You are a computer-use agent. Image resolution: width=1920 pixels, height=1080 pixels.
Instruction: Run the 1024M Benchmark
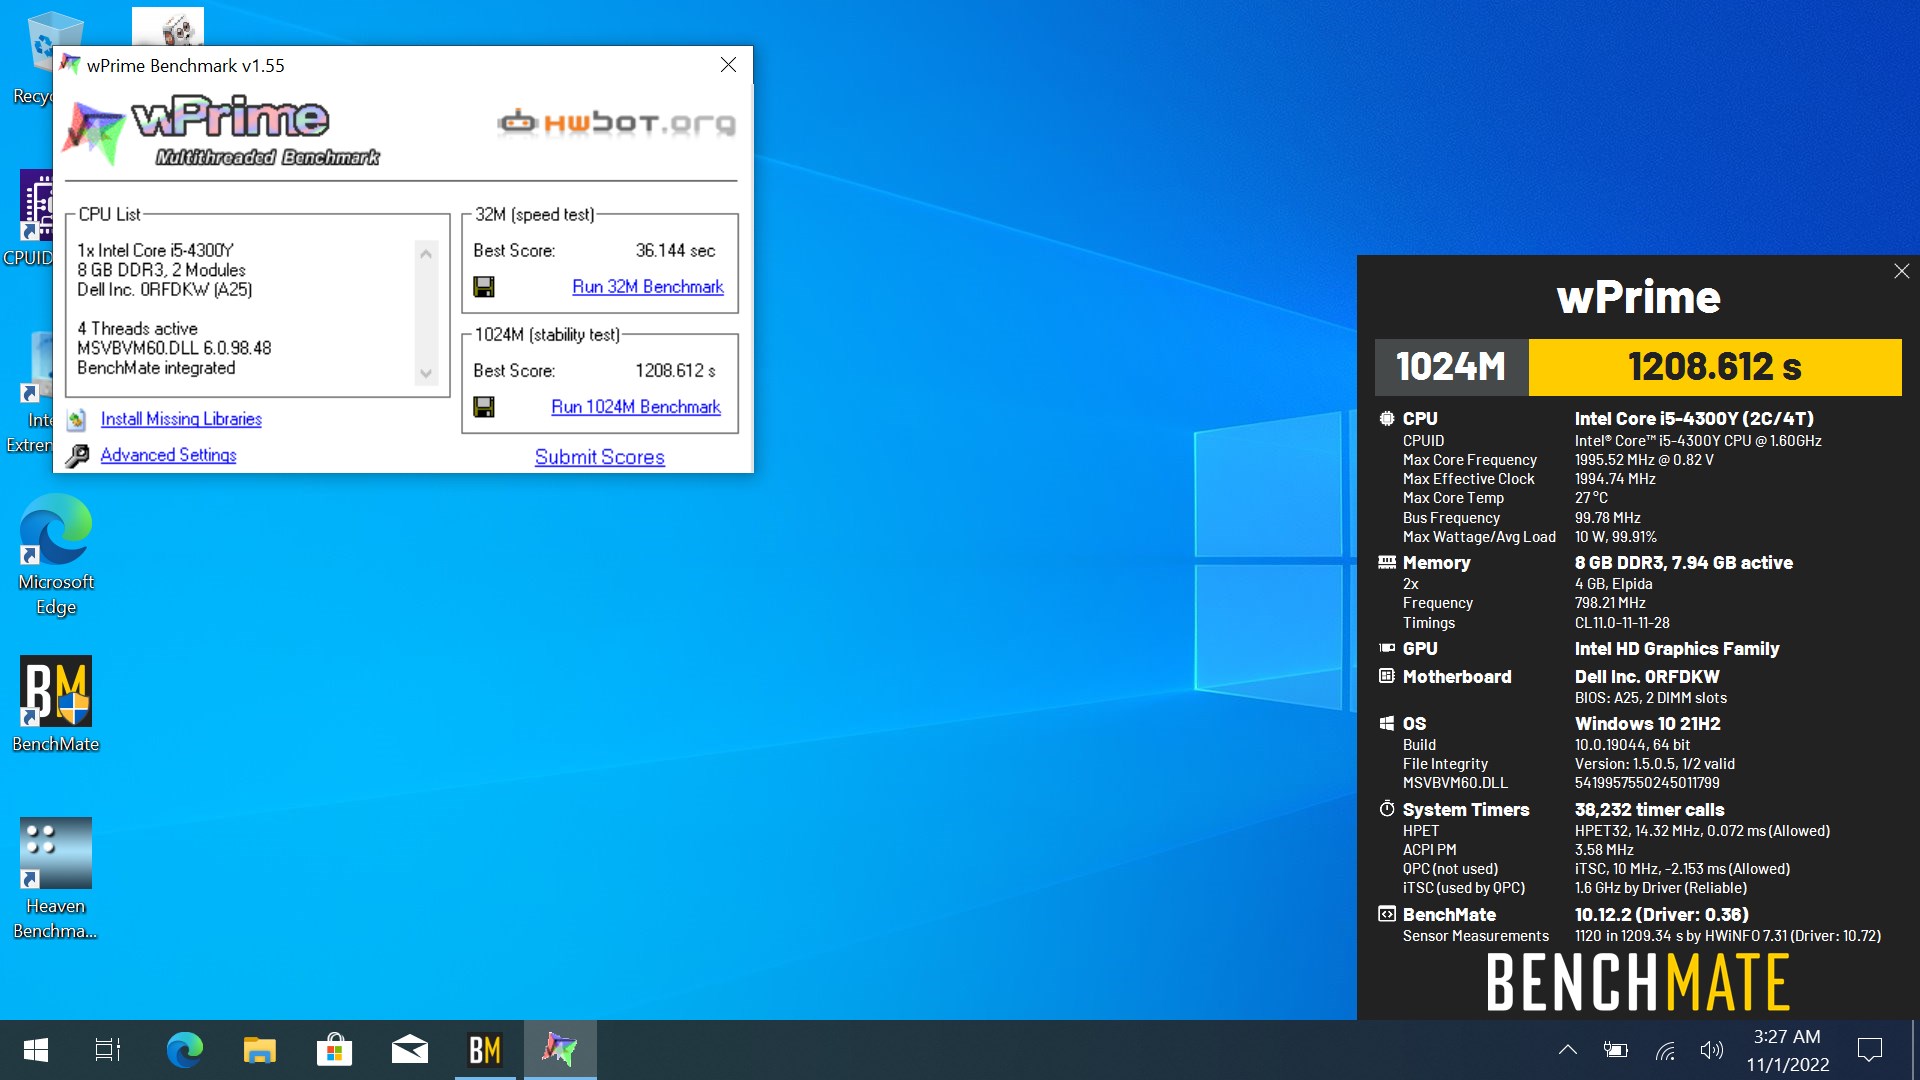coord(636,407)
